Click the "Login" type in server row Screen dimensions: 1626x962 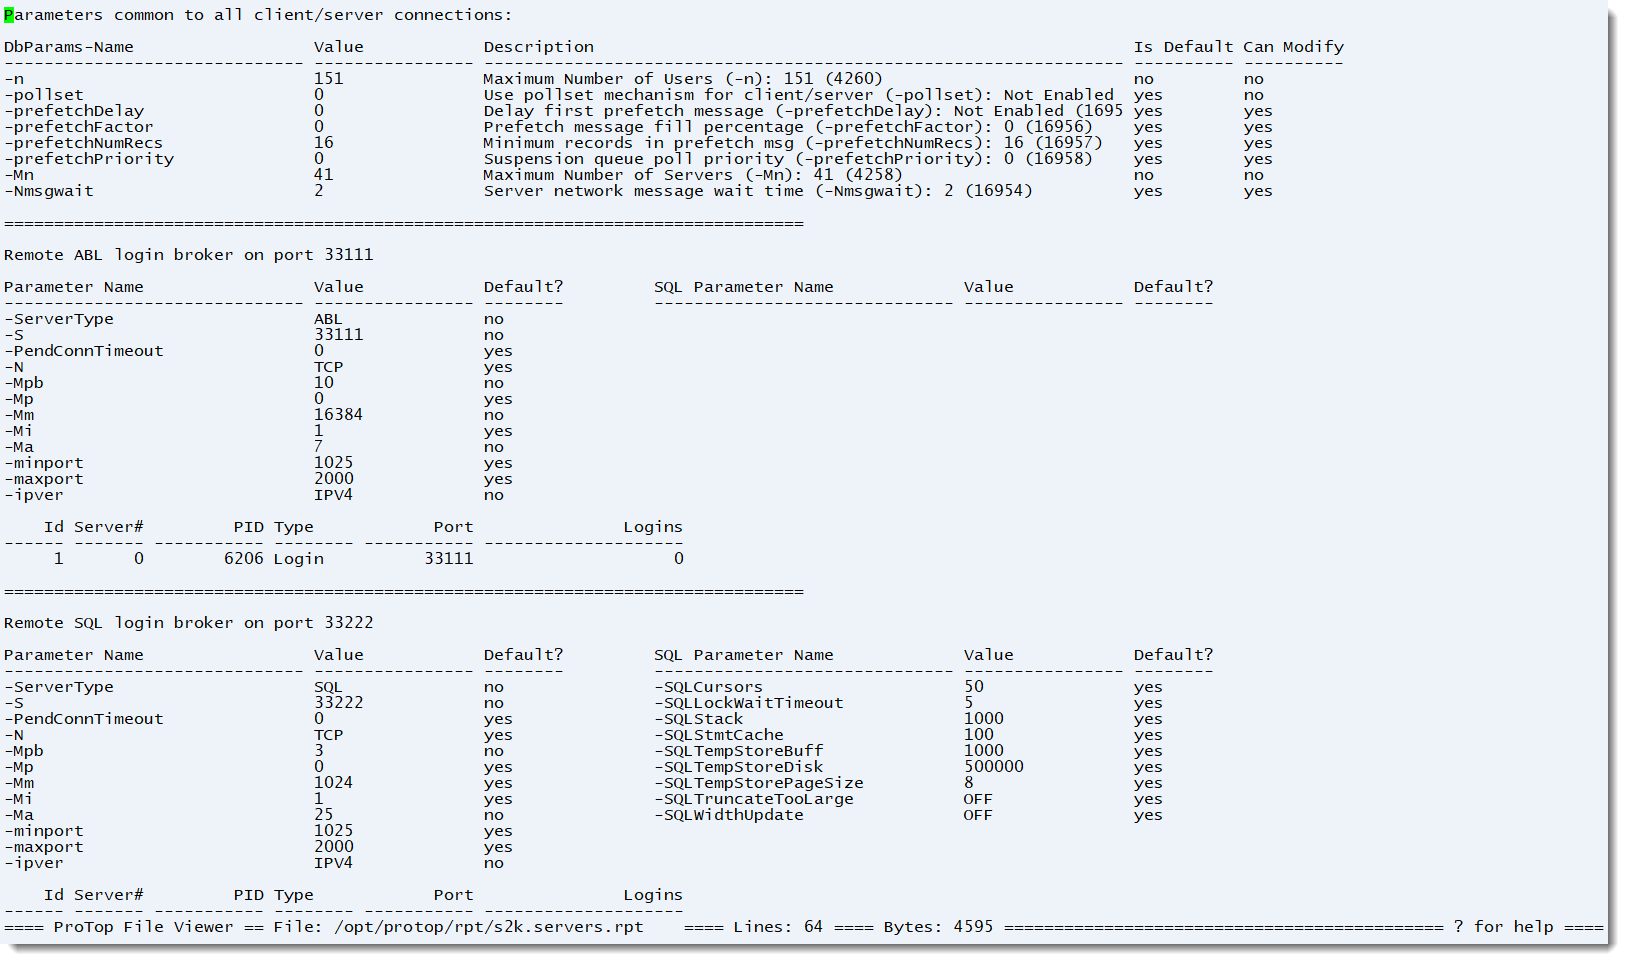pyautogui.click(x=299, y=559)
